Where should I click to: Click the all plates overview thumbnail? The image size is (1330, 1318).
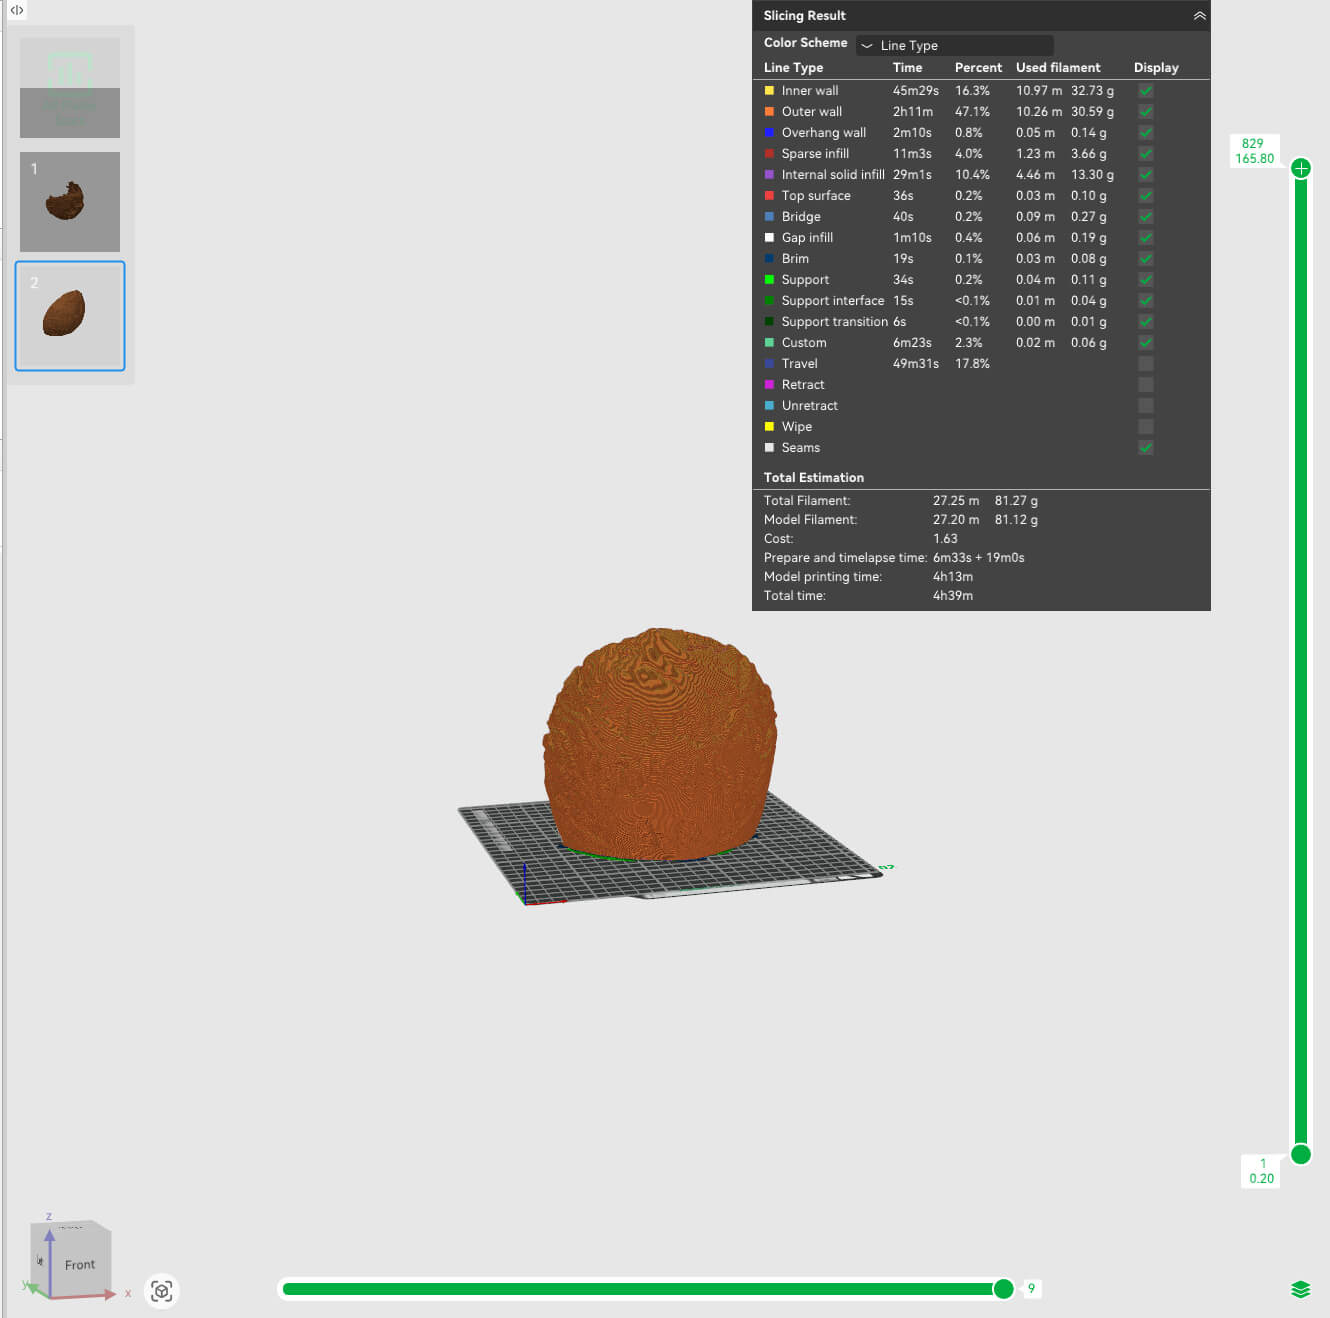pyautogui.click(x=70, y=88)
